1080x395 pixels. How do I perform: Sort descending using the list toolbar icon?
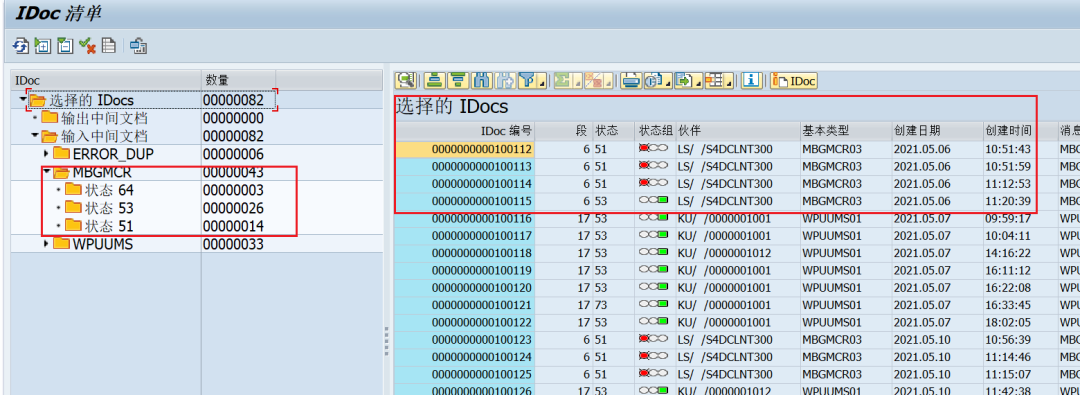click(x=458, y=81)
